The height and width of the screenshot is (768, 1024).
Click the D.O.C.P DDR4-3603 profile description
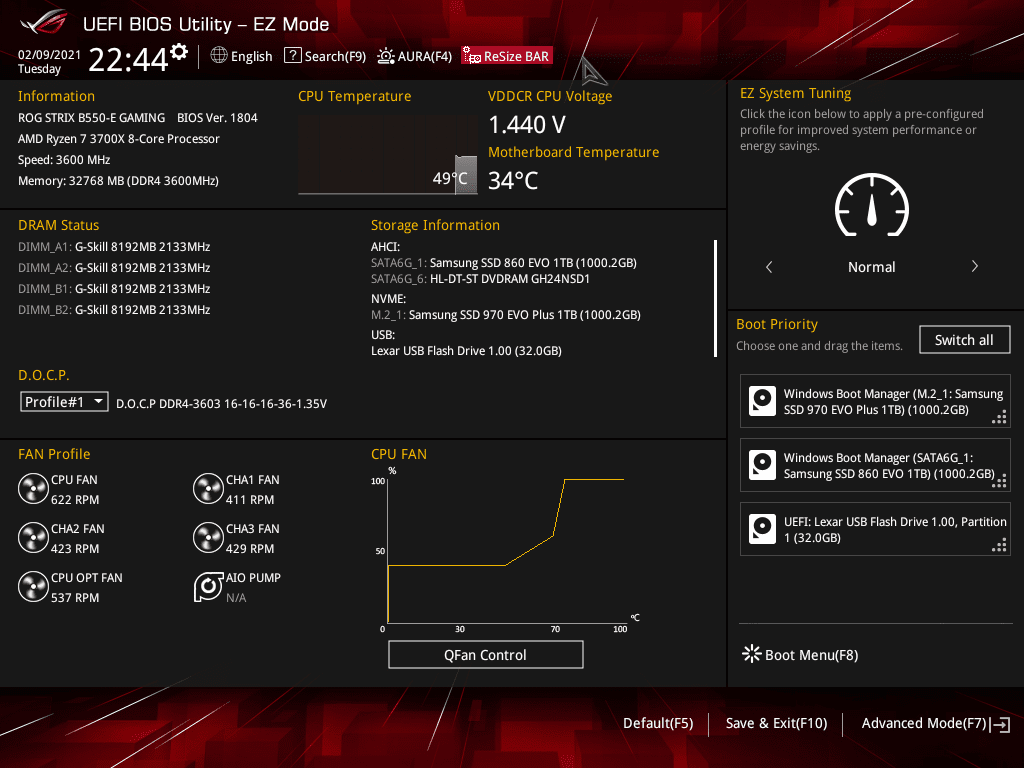pos(221,404)
